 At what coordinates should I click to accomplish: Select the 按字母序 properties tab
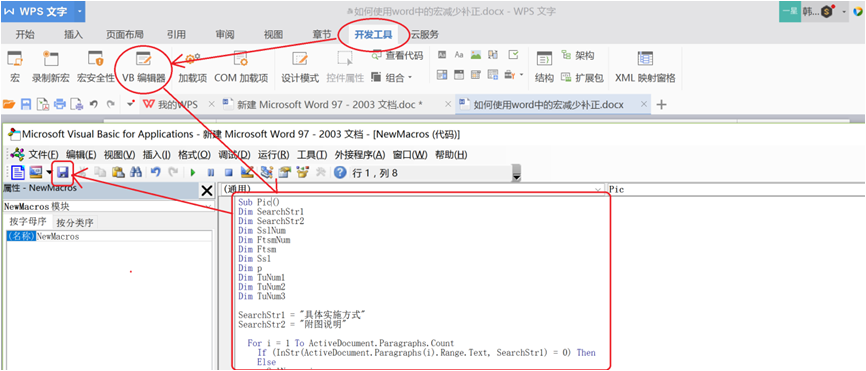pos(27,222)
